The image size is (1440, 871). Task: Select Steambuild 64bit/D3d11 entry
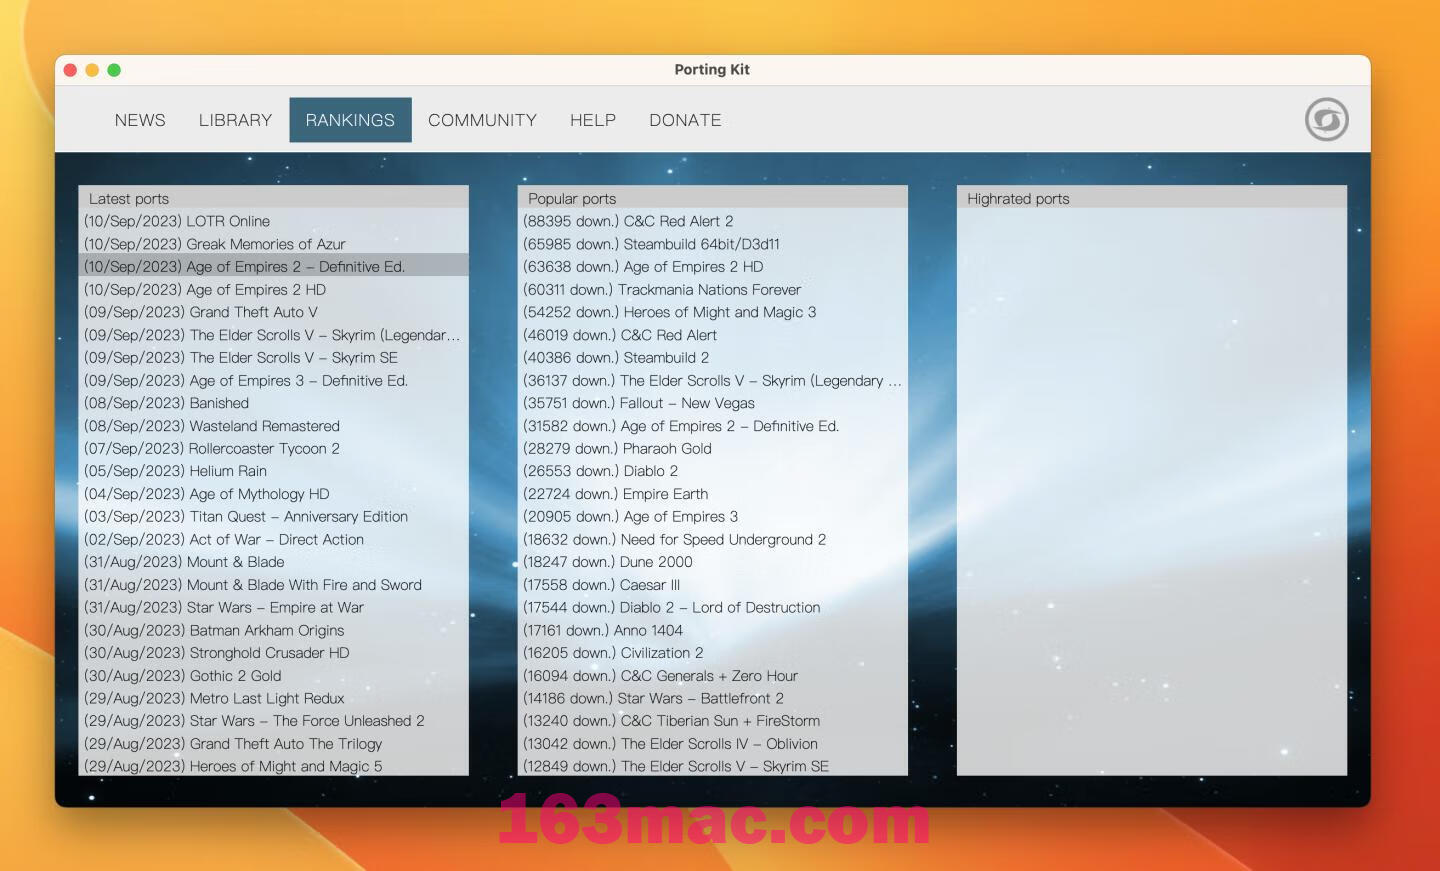713,244
